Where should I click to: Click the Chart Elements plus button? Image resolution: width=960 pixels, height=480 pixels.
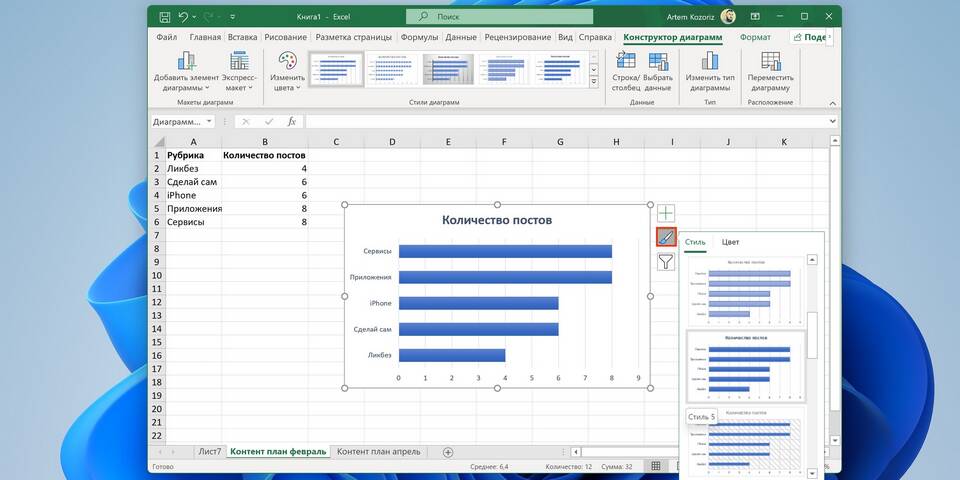[666, 214]
